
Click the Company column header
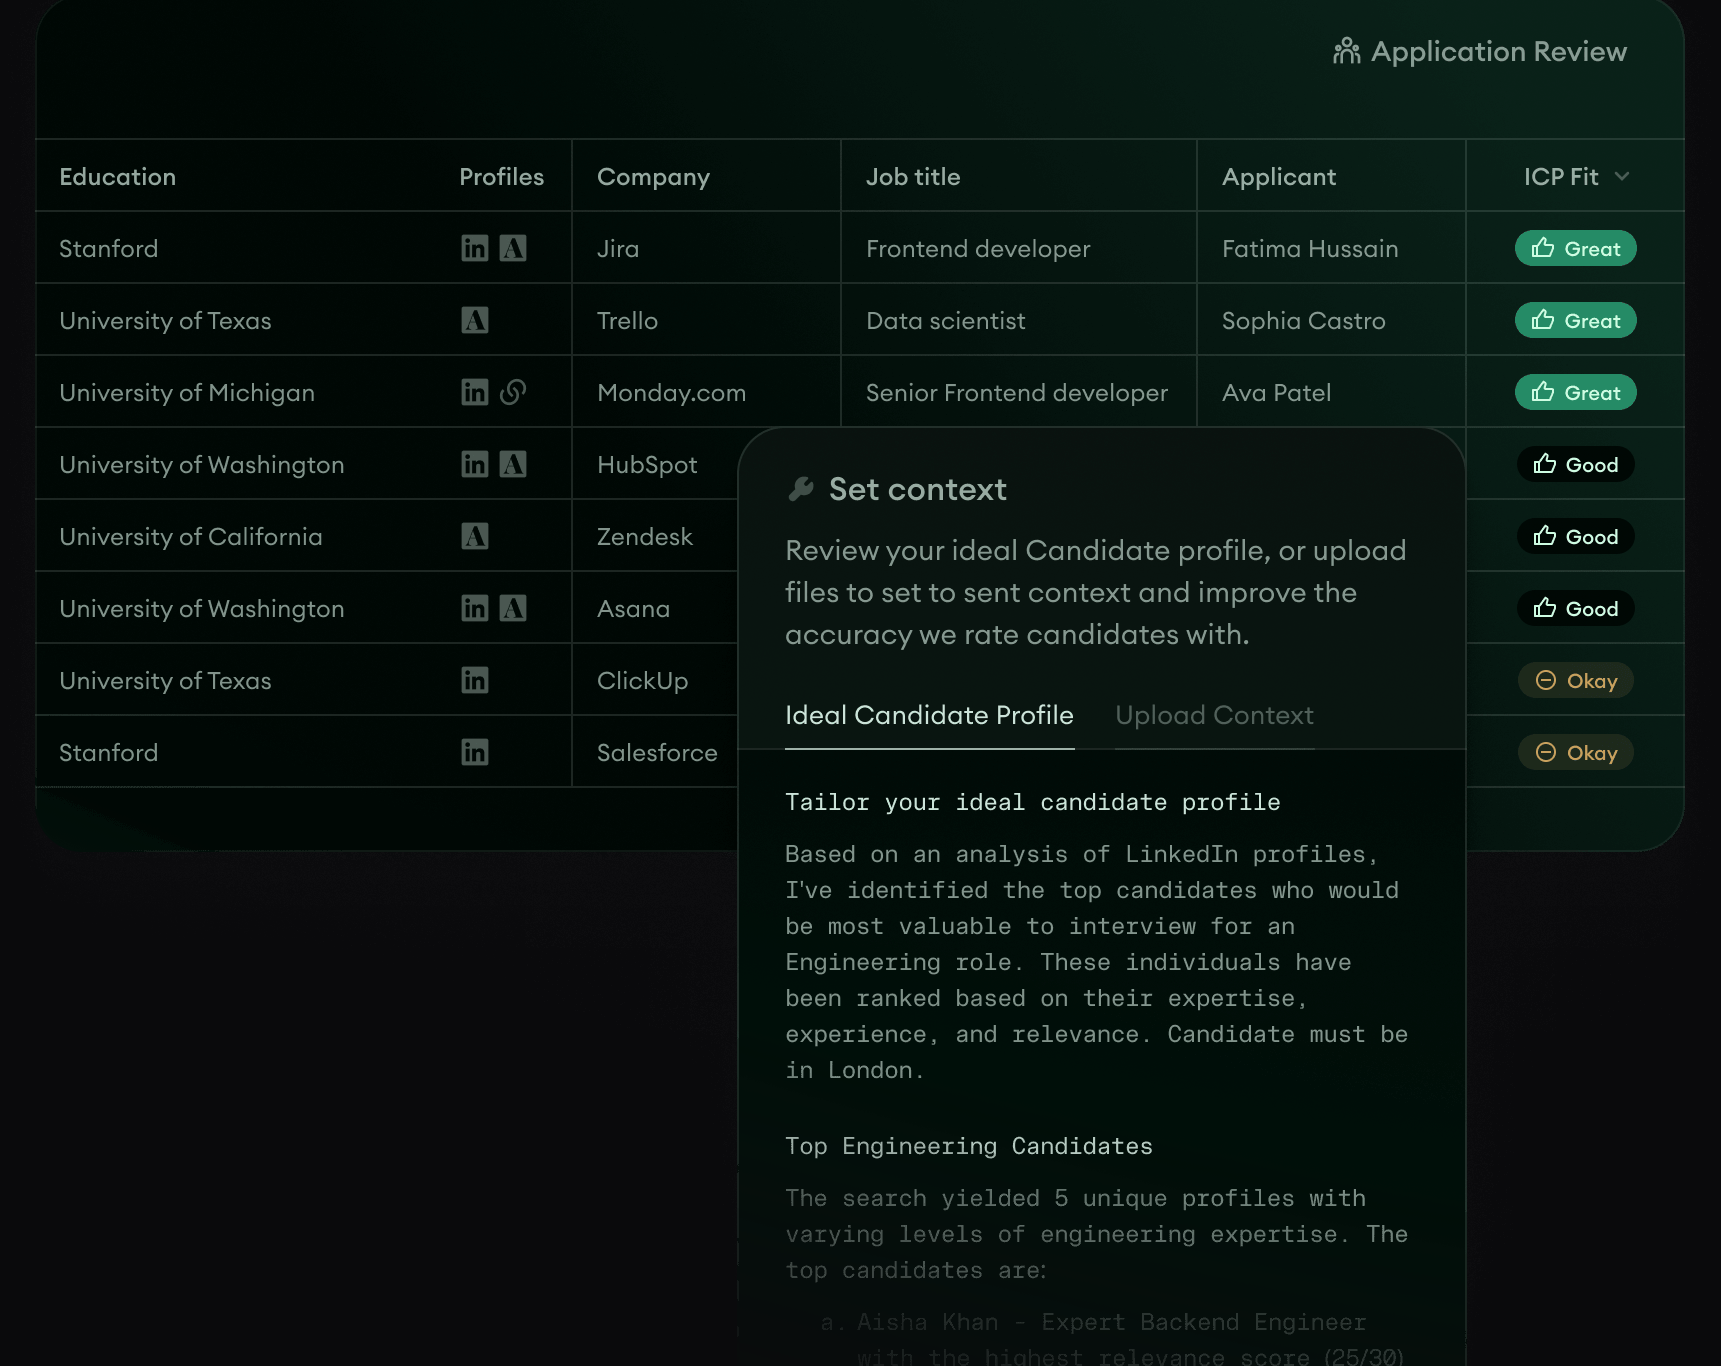(653, 177)
